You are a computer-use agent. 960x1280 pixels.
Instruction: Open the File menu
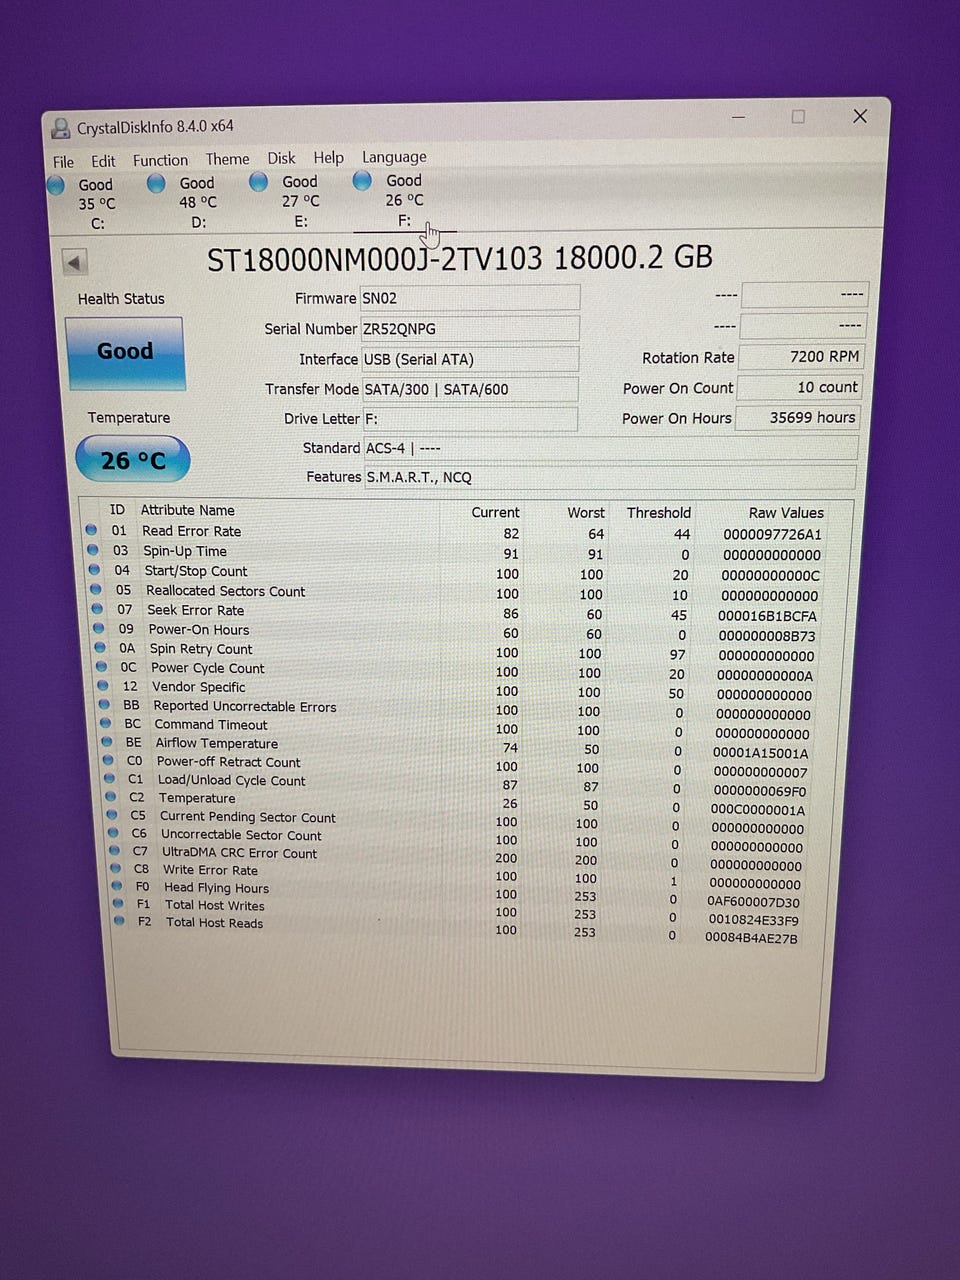[x=63, y=161]
